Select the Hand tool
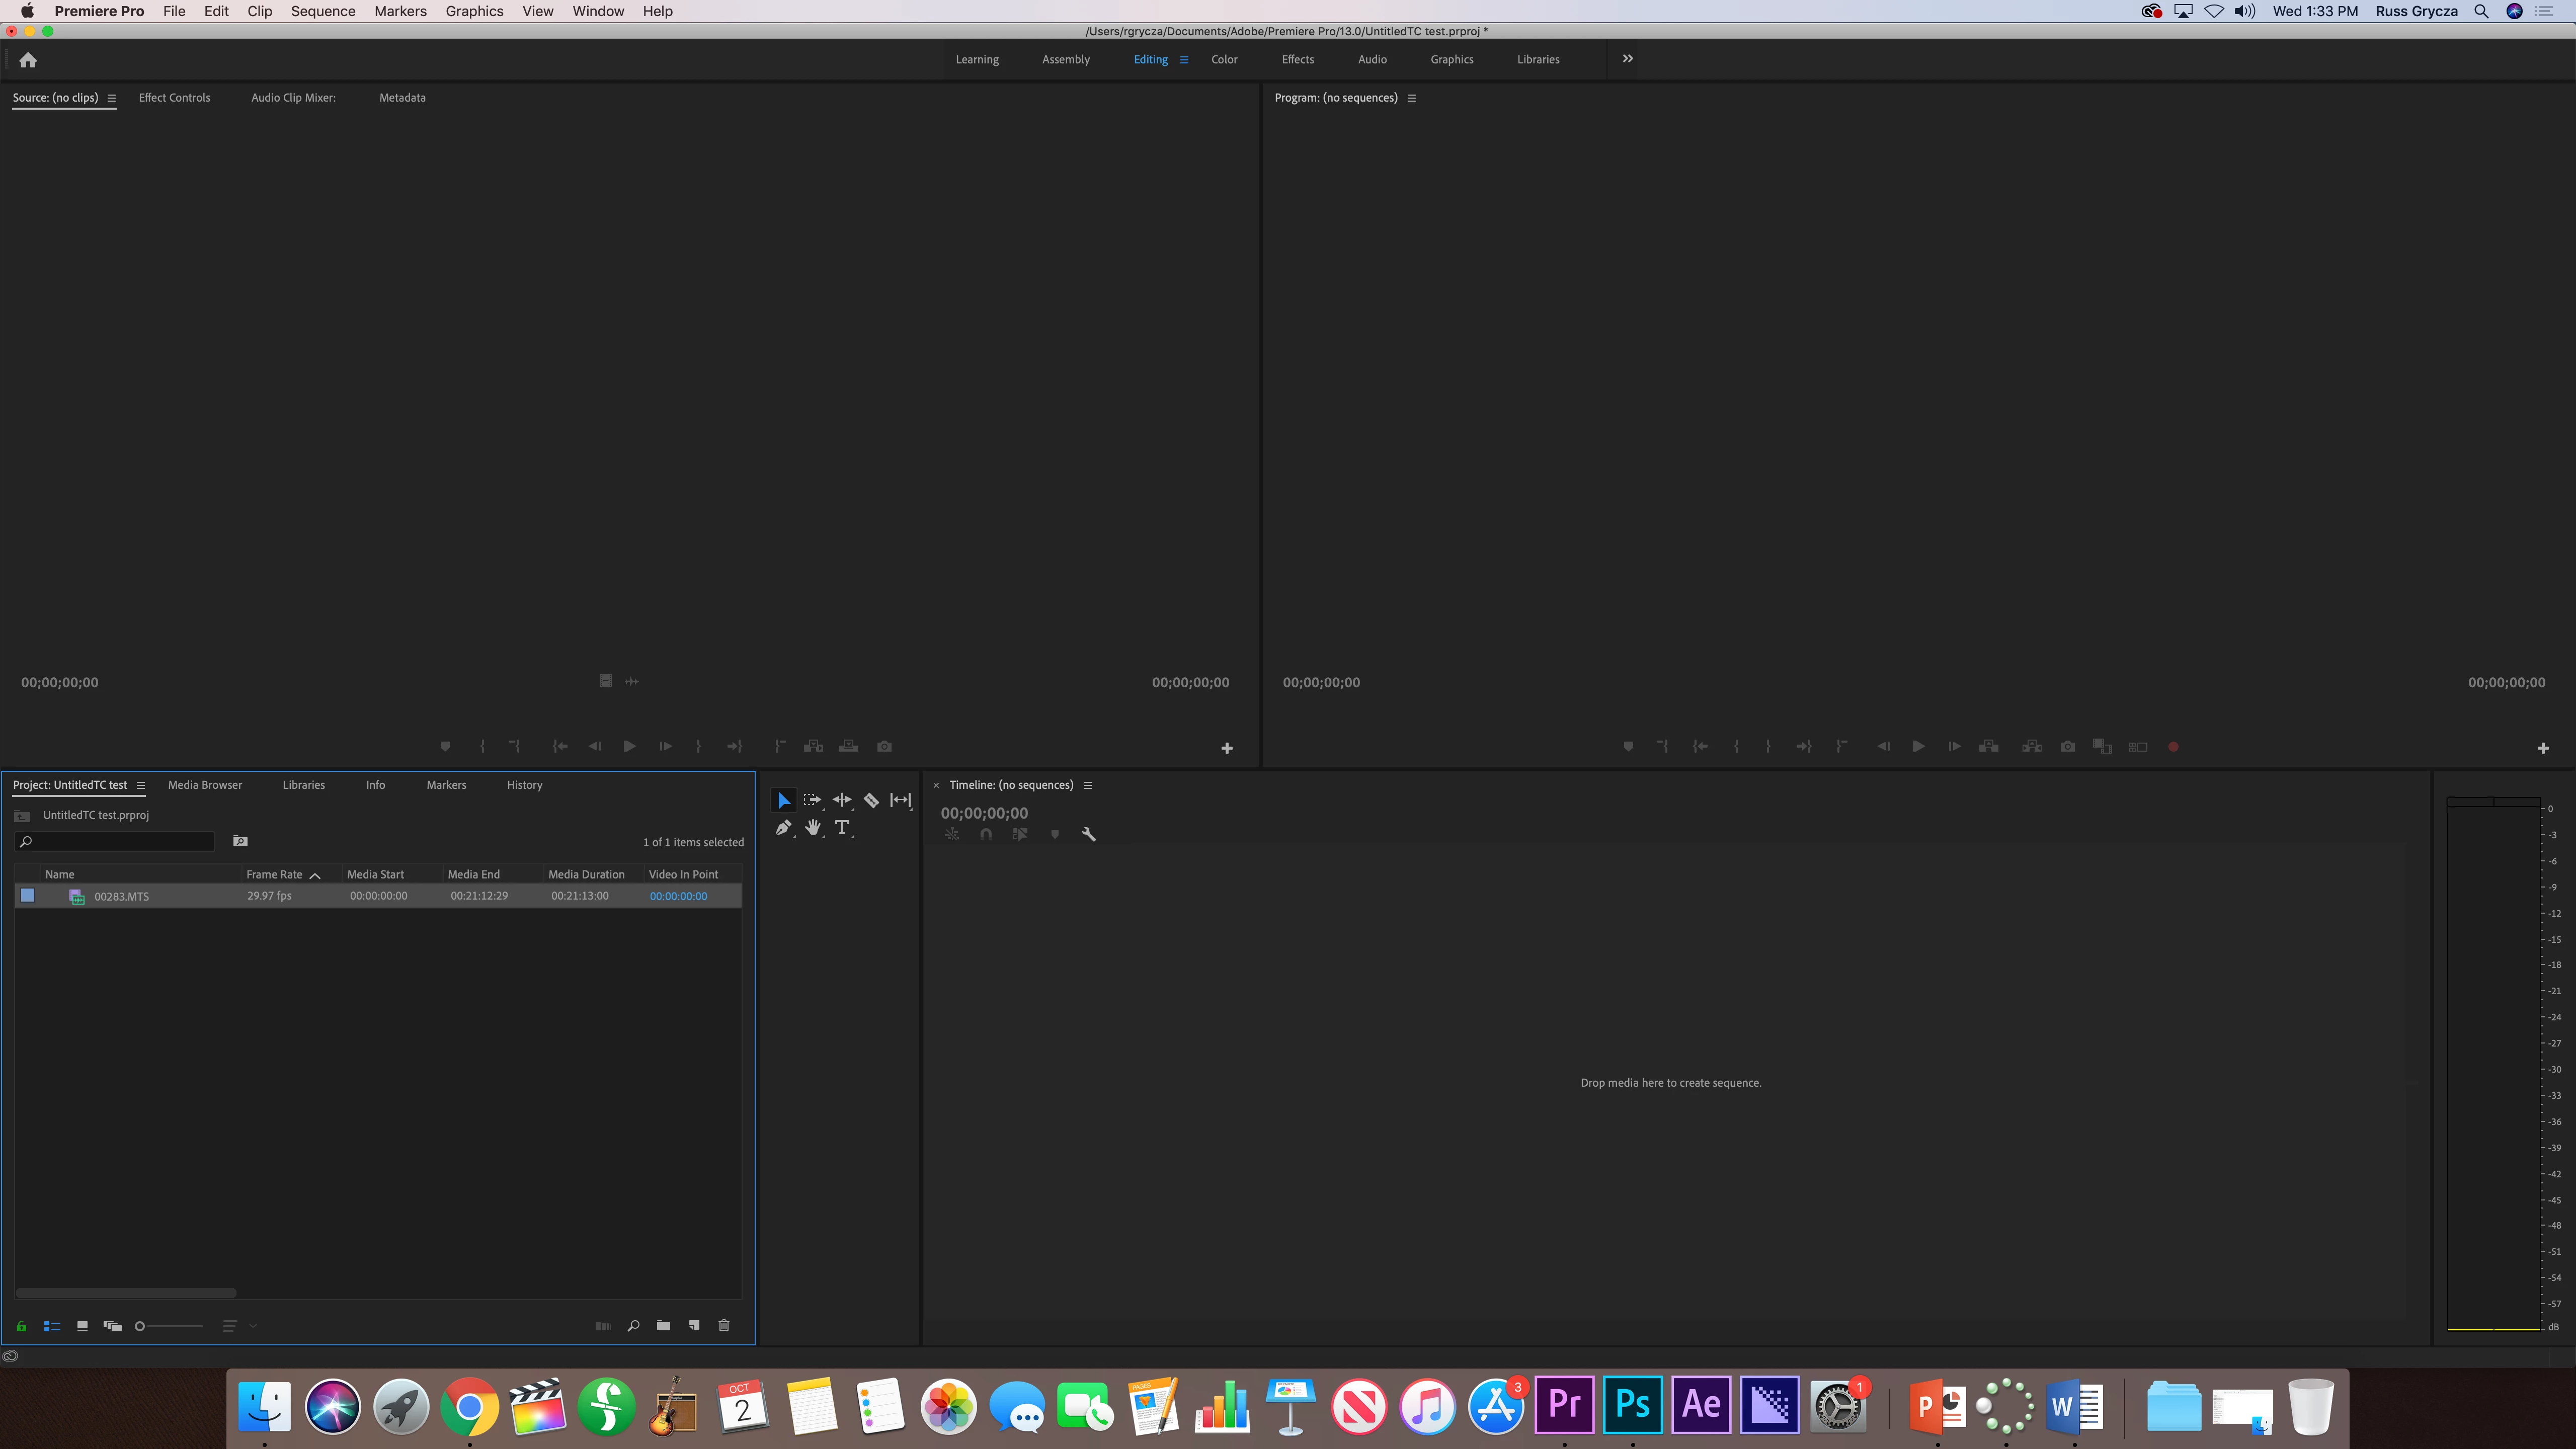This screenshot has width=2576, height=1449. [813, 828]
